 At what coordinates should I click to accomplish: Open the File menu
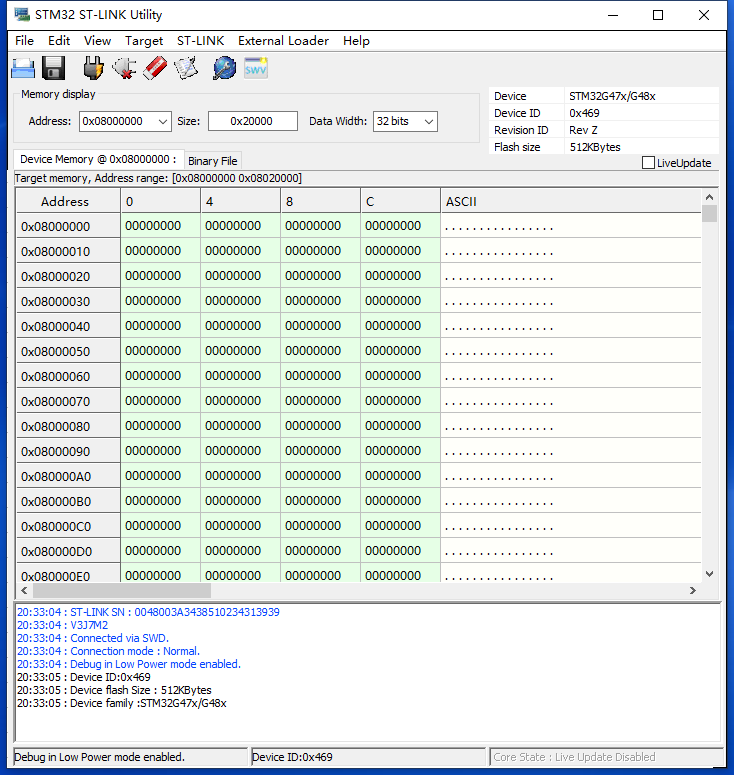(x=24, y=41)
